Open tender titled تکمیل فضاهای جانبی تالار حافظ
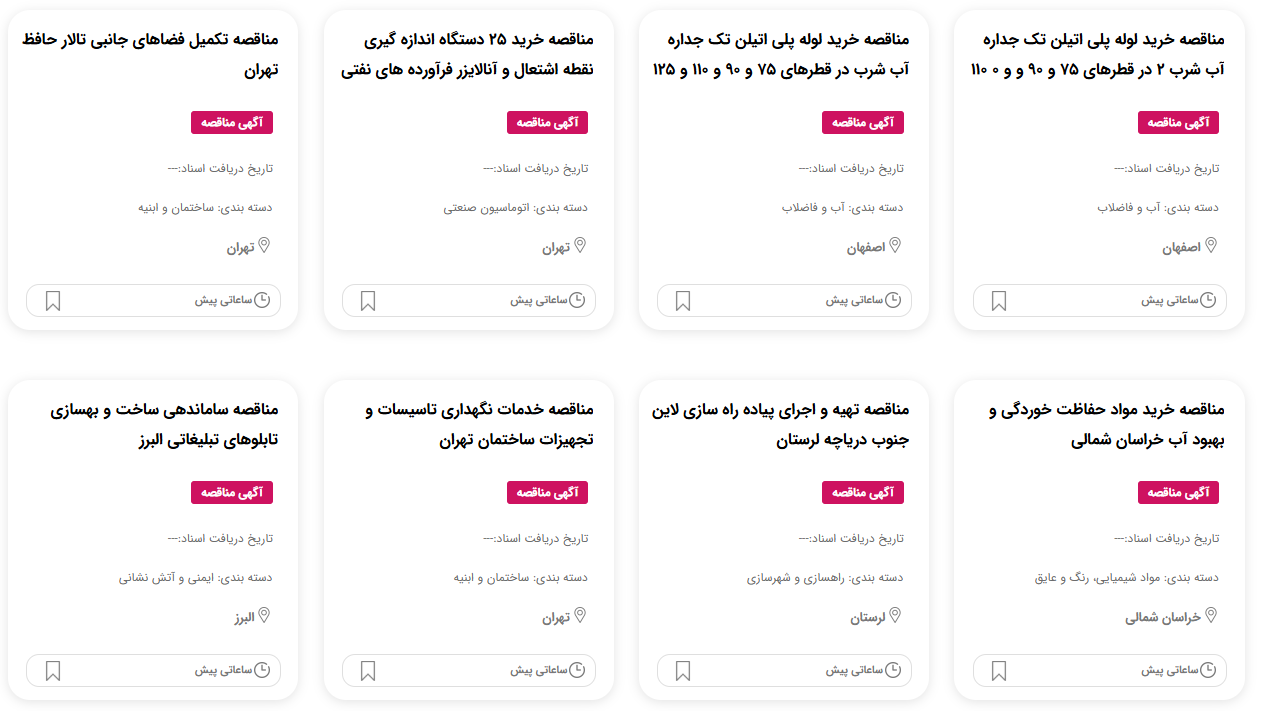Viewport: 1267px width, 711px height. click(x=150, y=55)
